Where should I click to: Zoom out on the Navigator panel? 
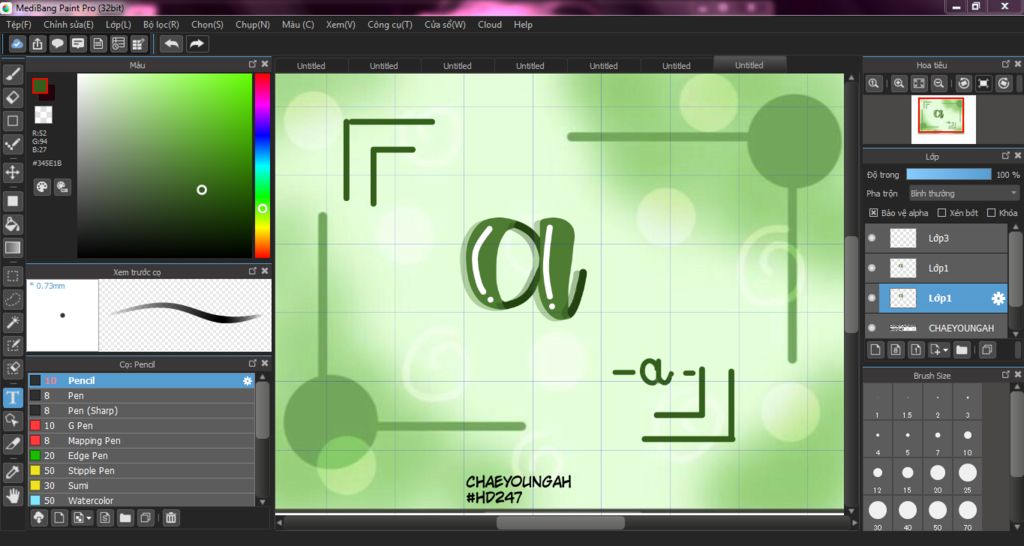(938, 84)
